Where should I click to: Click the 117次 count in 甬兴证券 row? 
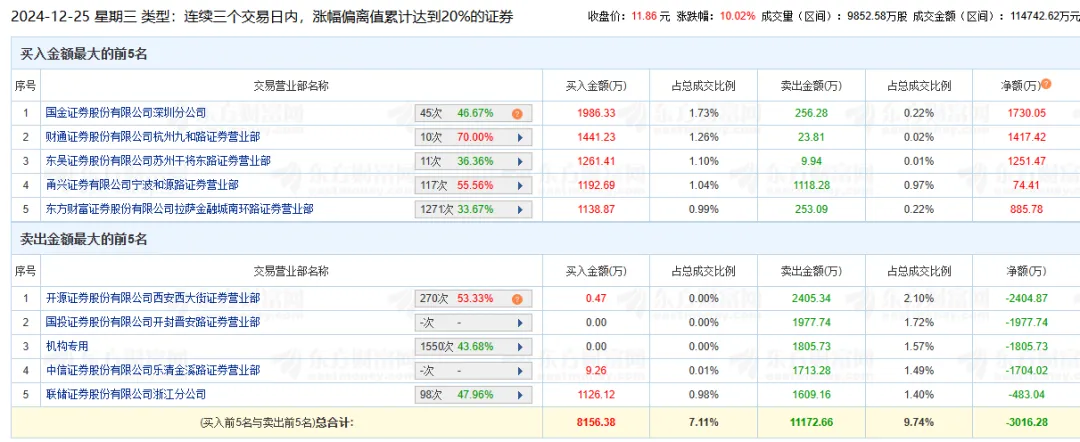click(x=434, y=185)
